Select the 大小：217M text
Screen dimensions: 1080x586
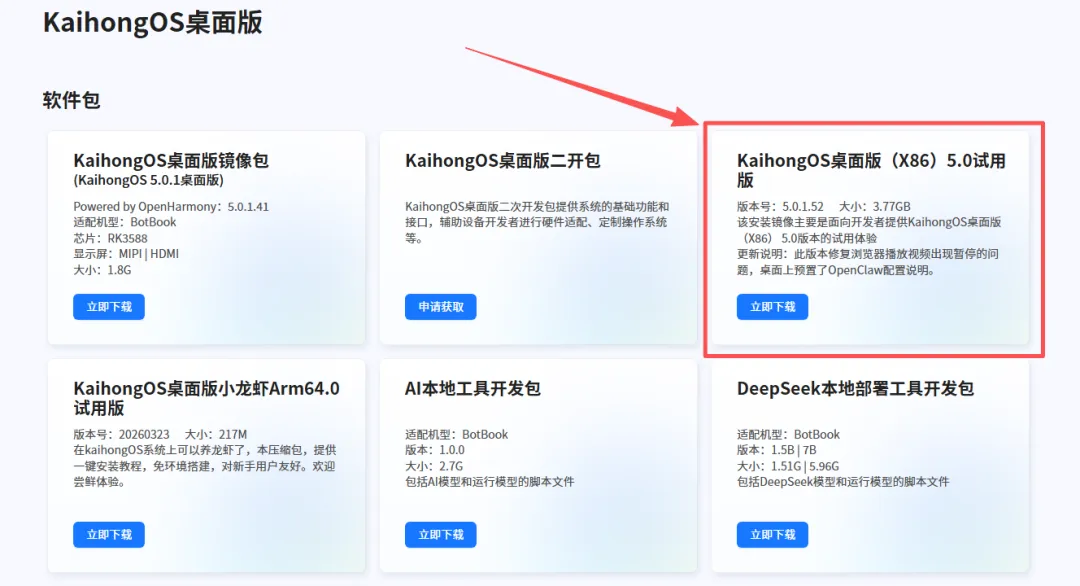(x=216, y=435)
